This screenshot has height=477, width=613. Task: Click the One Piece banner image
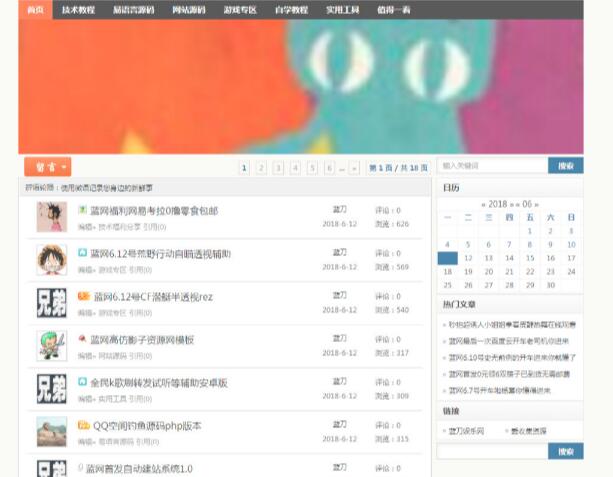pyautogui.click(x=301, y=86)
